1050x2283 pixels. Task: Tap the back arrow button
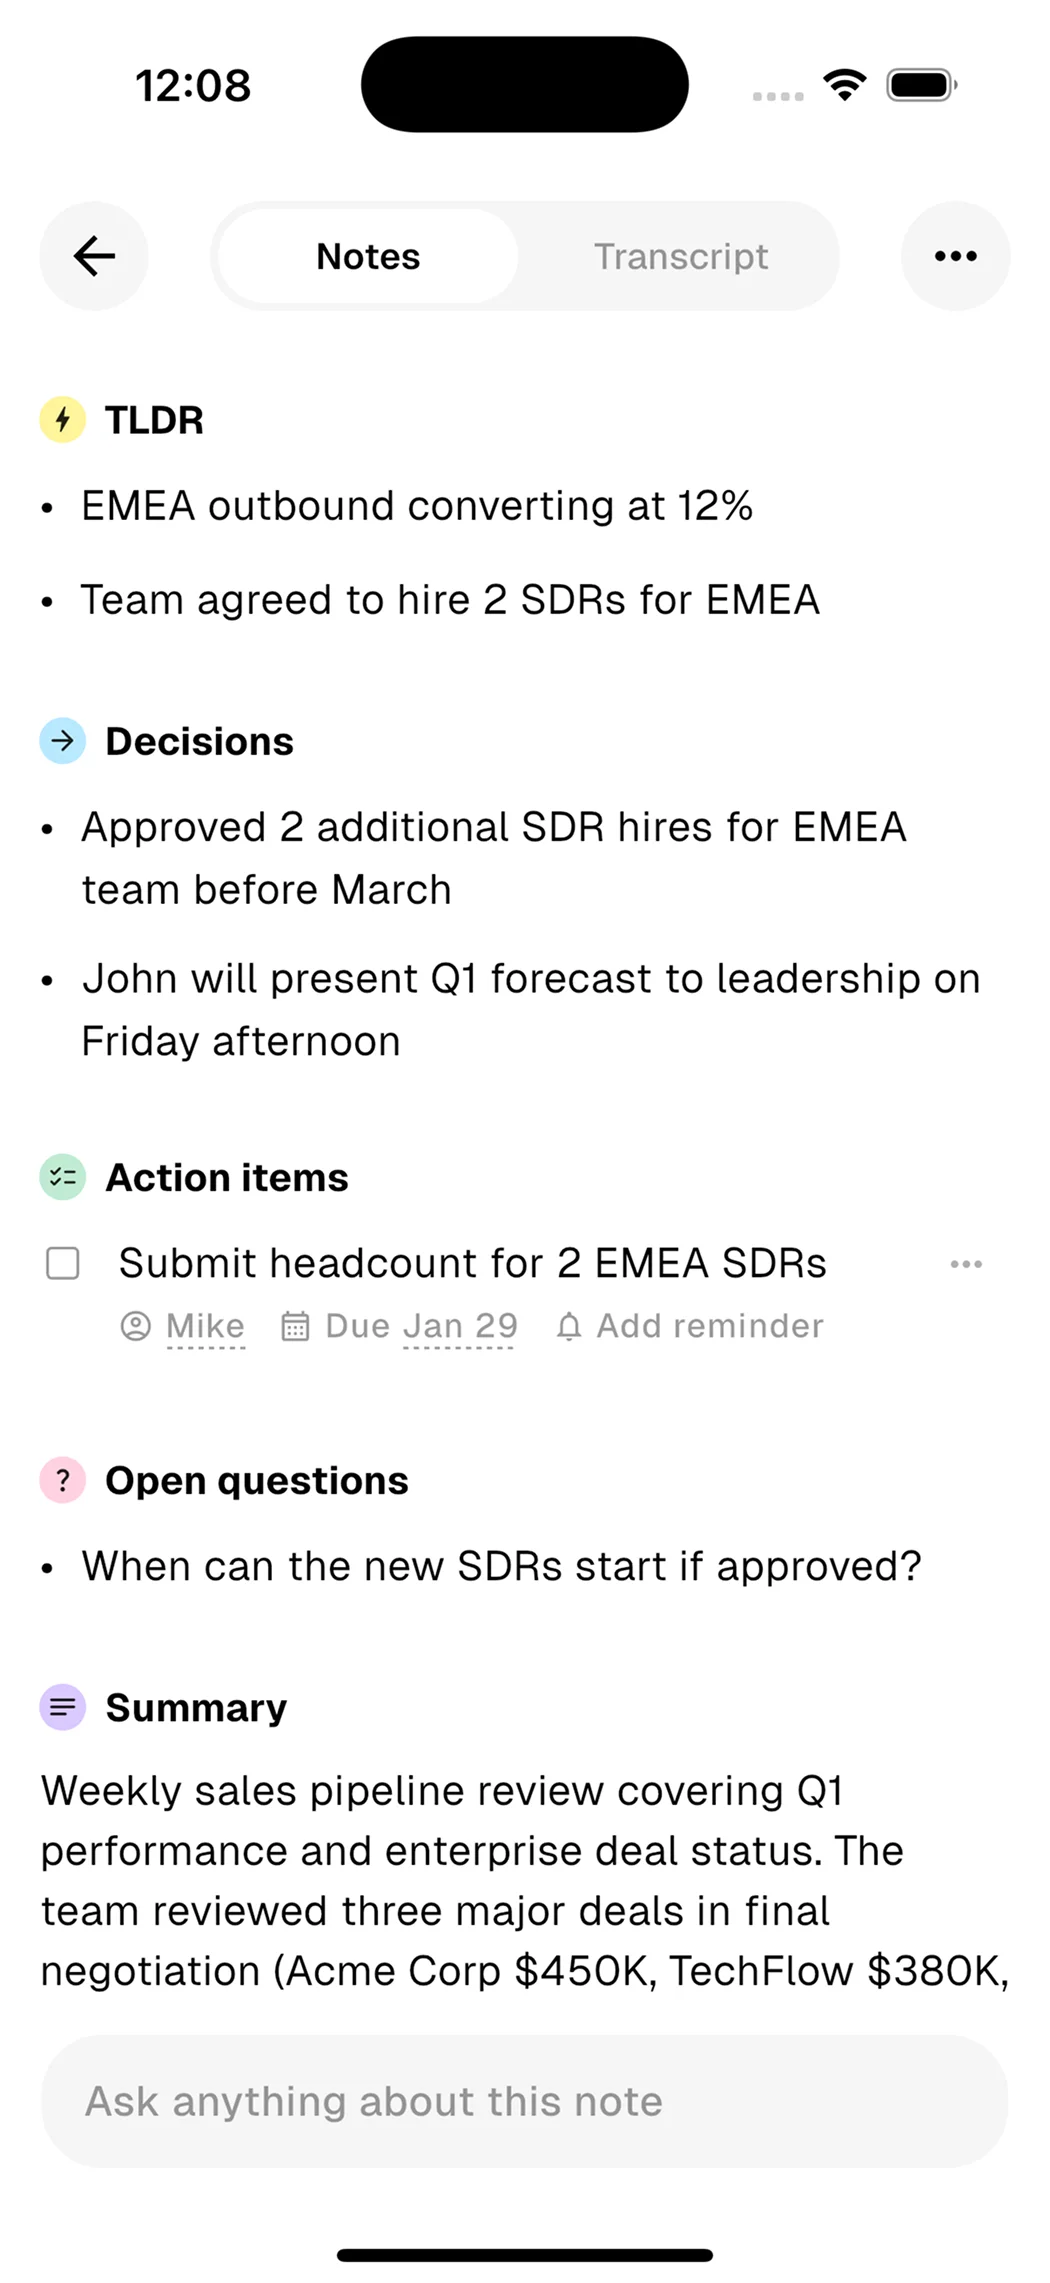[94, 256]
